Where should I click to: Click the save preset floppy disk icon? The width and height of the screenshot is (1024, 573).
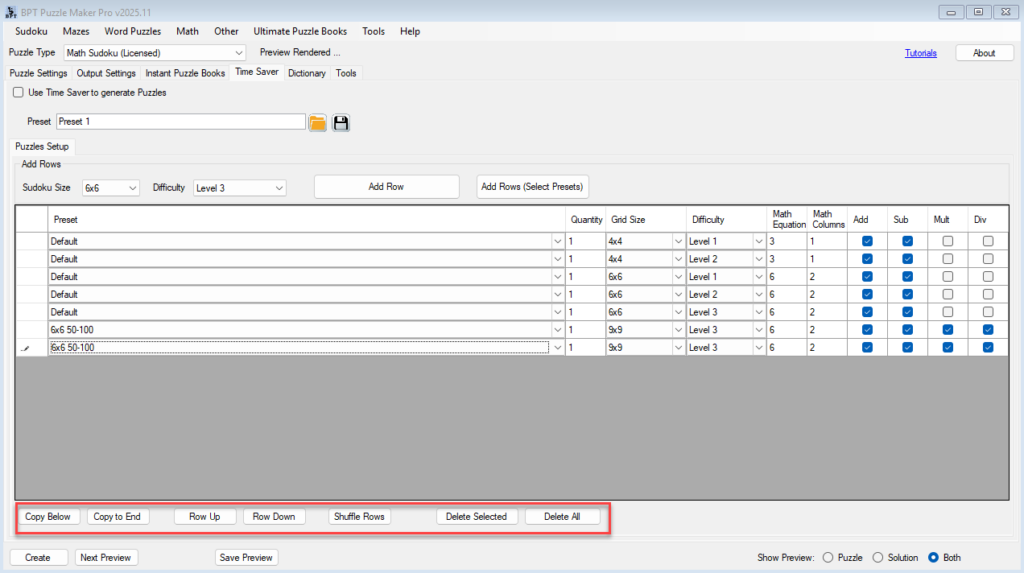pos(341,122)
